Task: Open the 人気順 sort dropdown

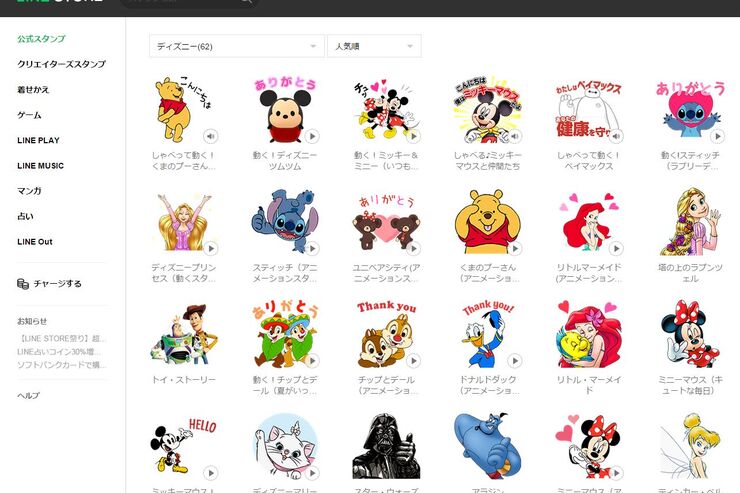Action: coord(374,46)
